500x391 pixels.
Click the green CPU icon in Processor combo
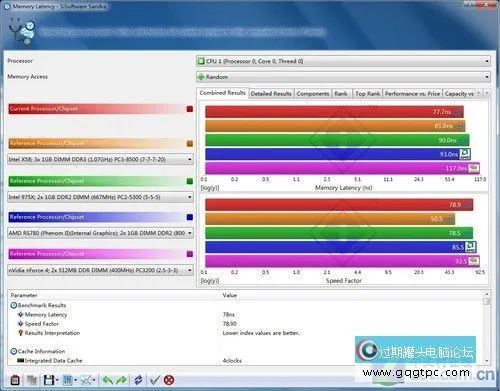pyautogui.click(x=201, y=61)
